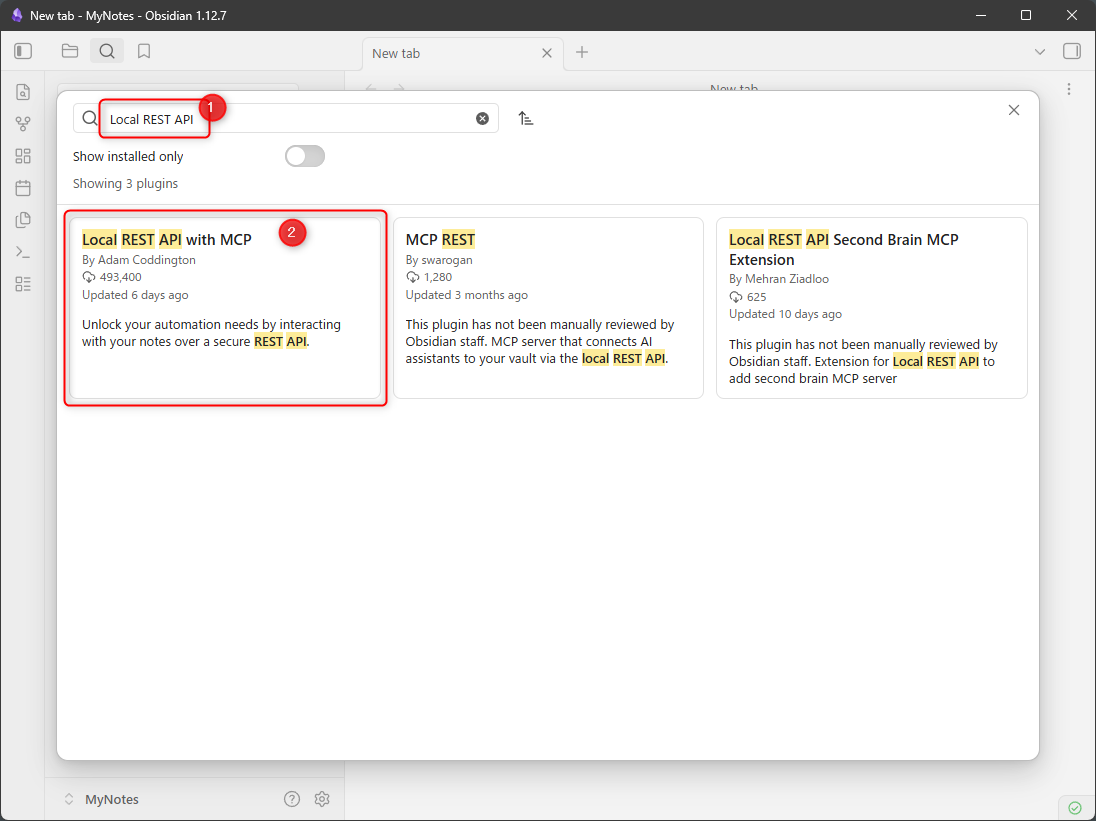Viewport: 1096px width, 821px height.
Task: Open the bottom ribbon list icon
Action: point(23,284)
